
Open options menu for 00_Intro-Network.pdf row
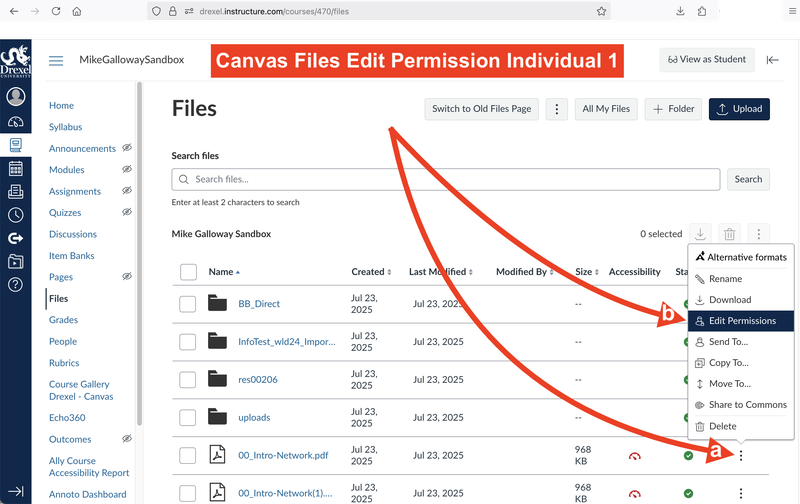tap(741, 456)
